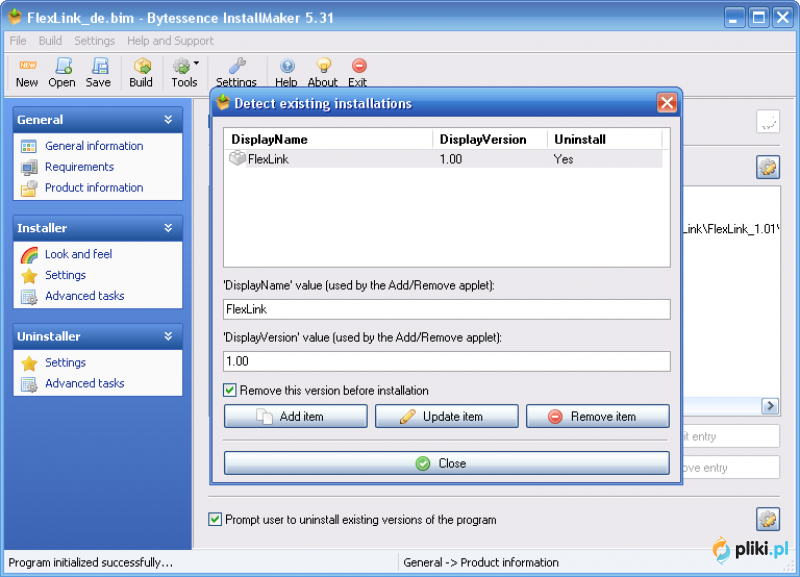The width and height of the screenshot is (800, 577).
Task: Sort by DisplayVersion column header
Action: 490,139
